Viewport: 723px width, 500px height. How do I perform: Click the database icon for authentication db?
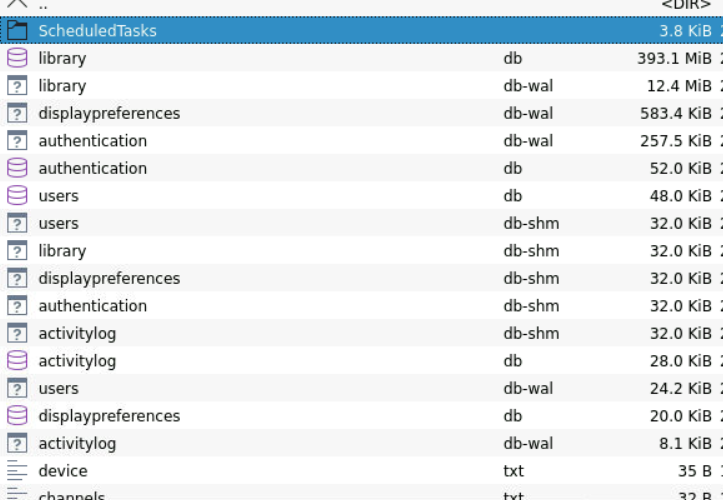(x=17, y=168)
